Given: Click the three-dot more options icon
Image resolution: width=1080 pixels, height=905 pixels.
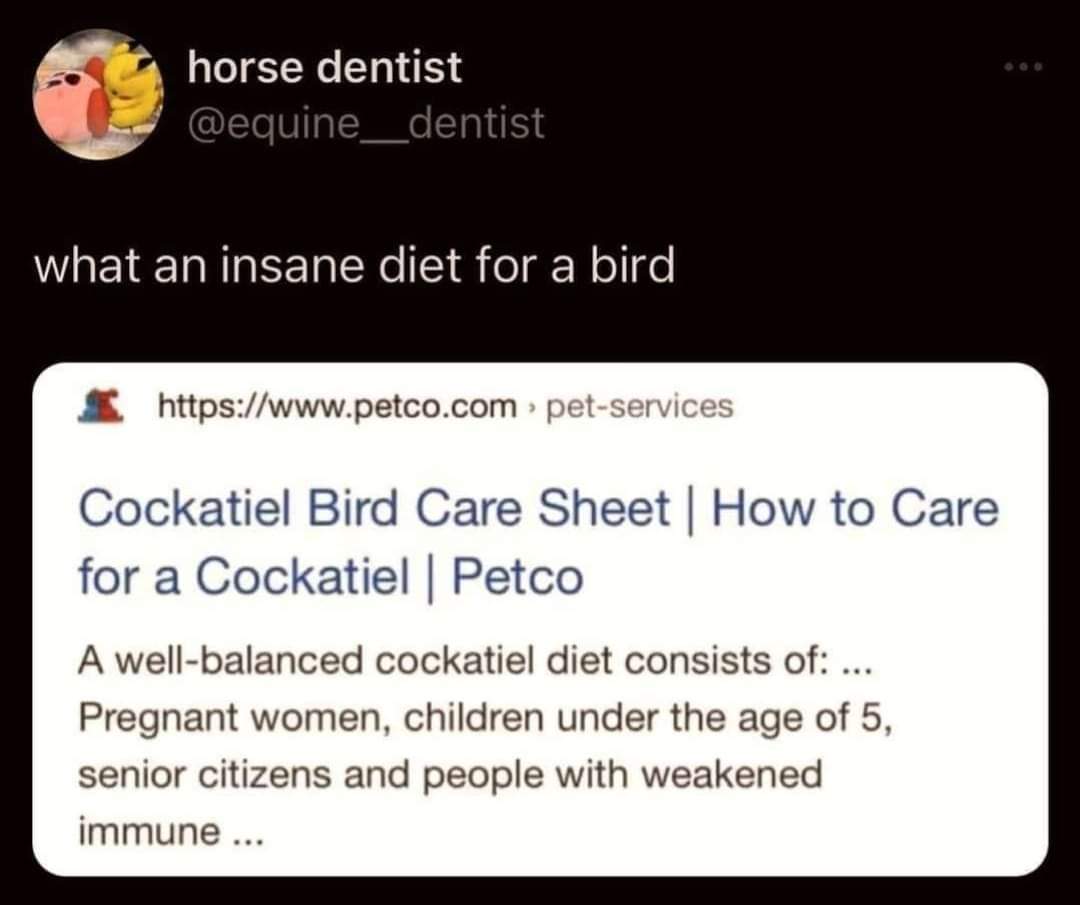Looking at the screenshot, I should point(1025,69).
